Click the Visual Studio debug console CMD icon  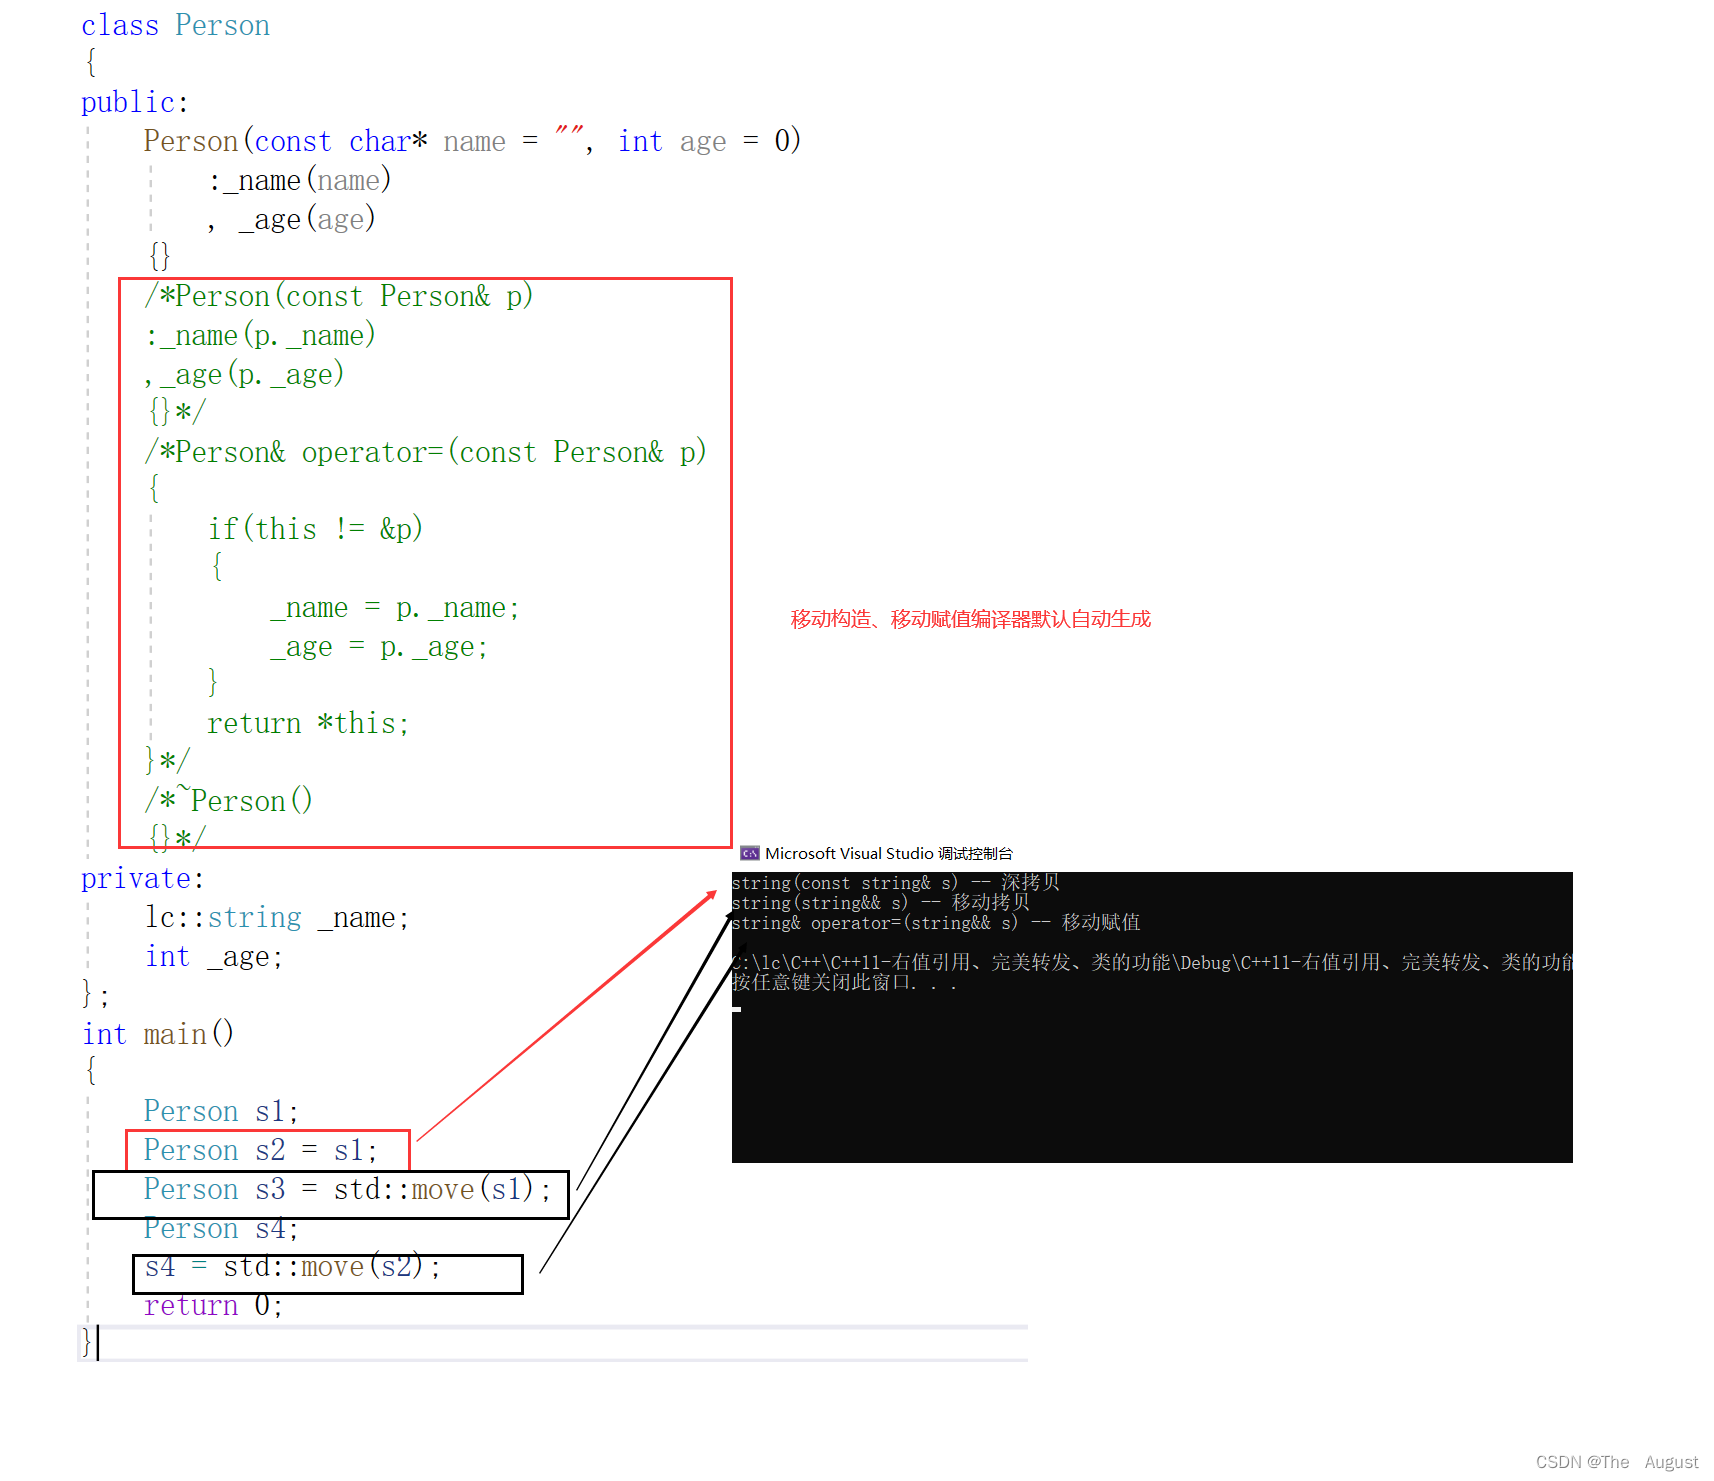coord(751,853)
